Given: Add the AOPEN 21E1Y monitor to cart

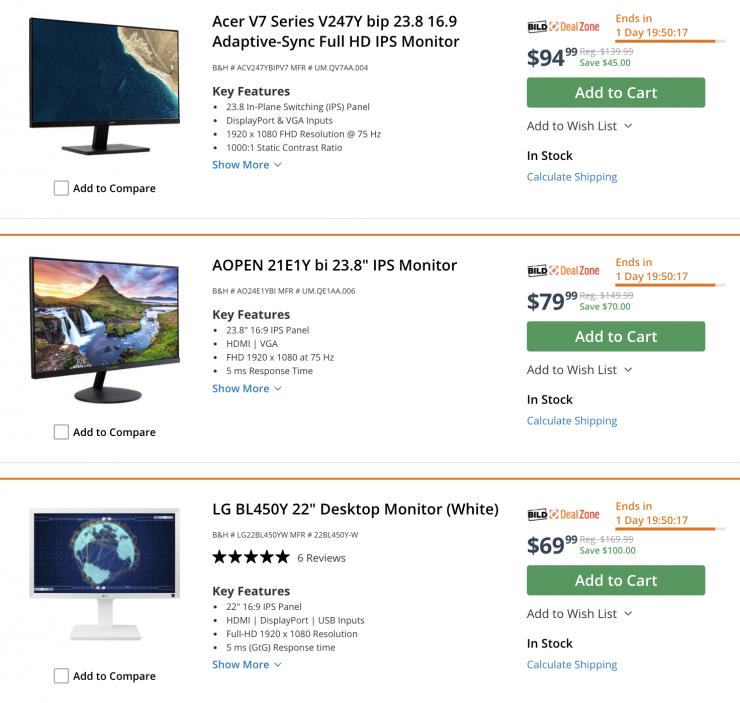Looking at the screenshot, I should [x=616, y=337].
